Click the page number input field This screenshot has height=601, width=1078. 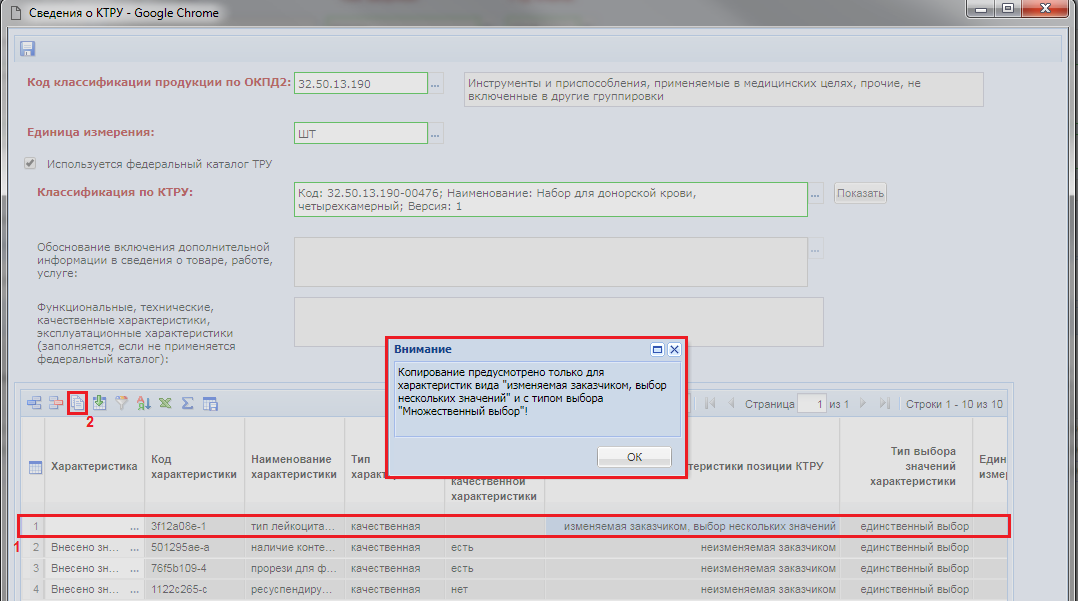(811, 404)
